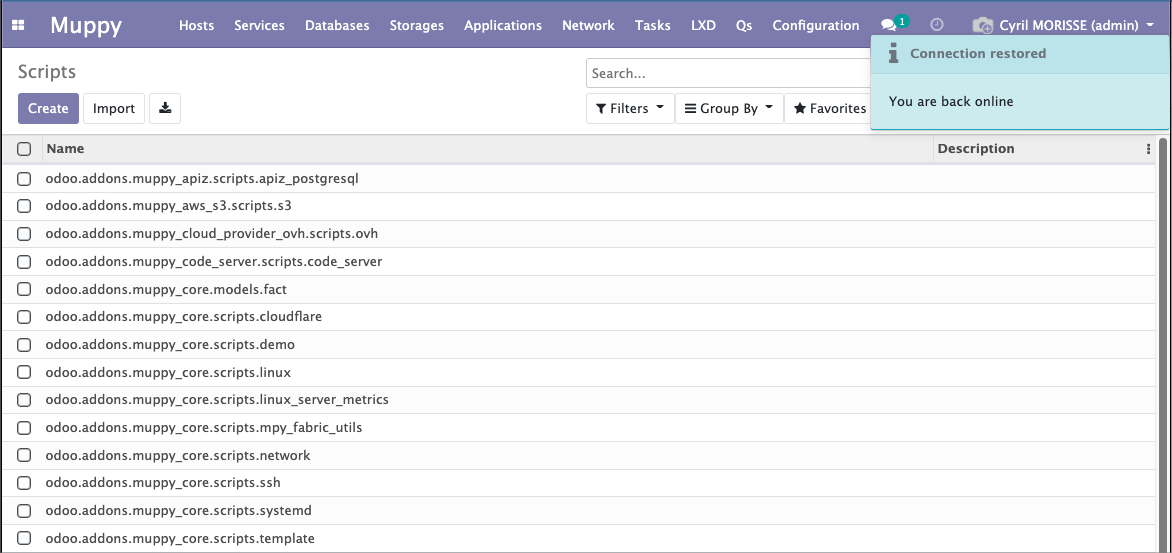Open the conversations chat bubble icon

point(888,25)
